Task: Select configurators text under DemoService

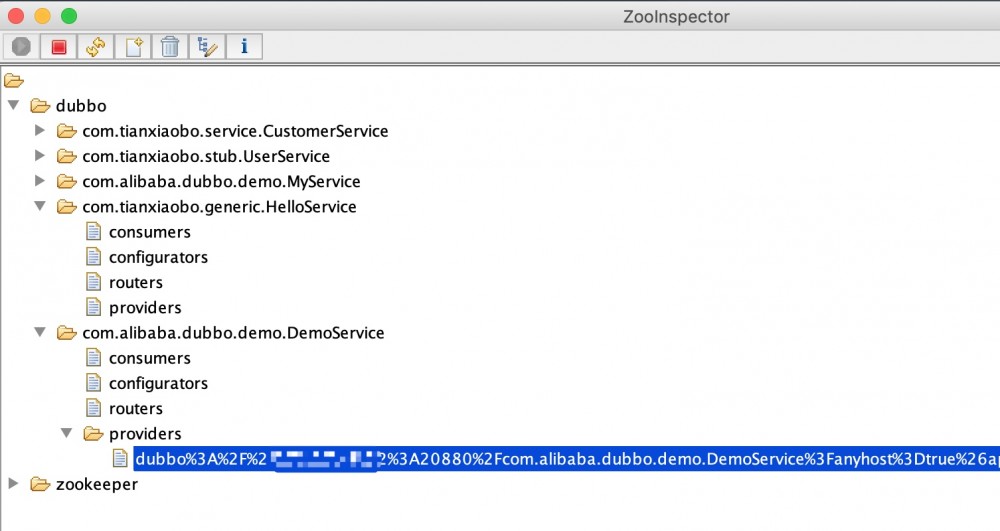Action: 158,384
